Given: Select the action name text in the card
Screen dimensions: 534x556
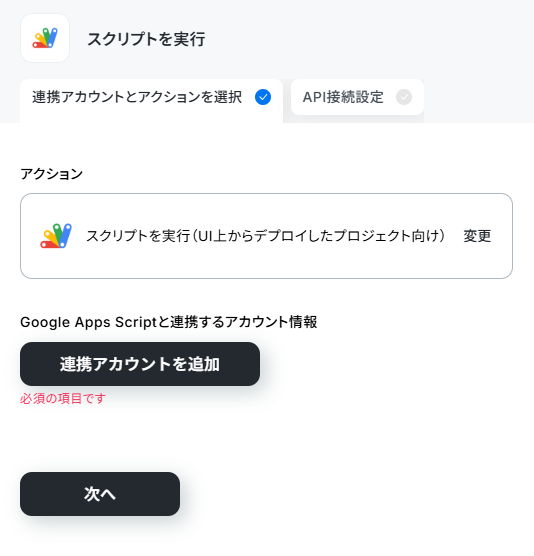Looking at the screenshot, I should [266, 236].
